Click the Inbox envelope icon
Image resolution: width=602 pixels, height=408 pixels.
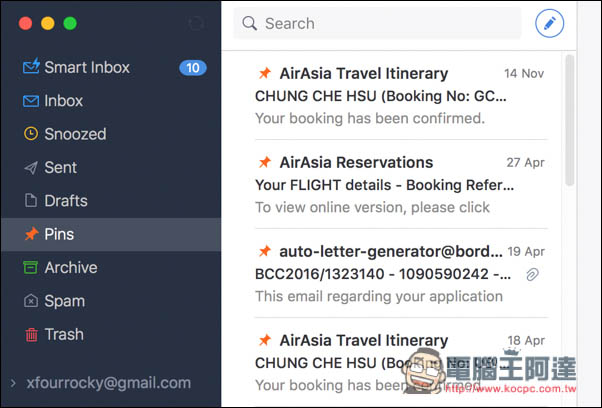(x=31, y=101)
